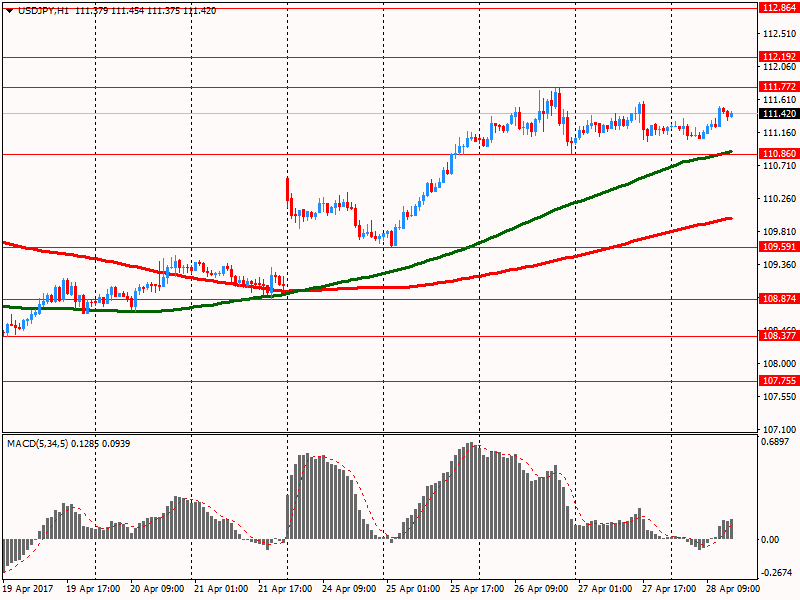Click the red moving average line end

(x=731, y=218)
